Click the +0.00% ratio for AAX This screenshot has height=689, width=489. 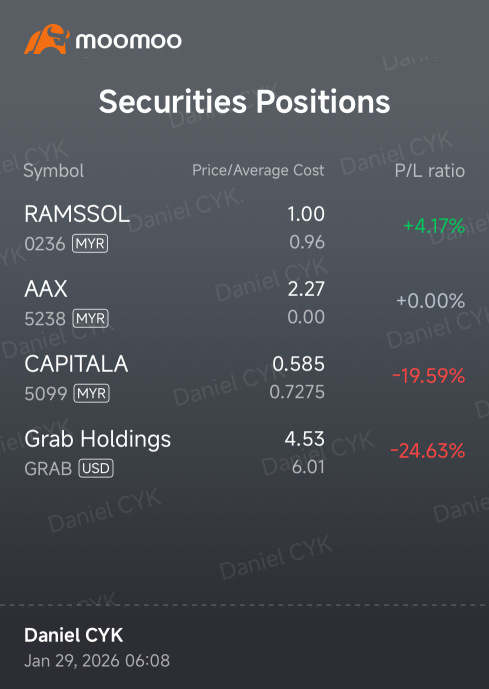pos(431,301)
